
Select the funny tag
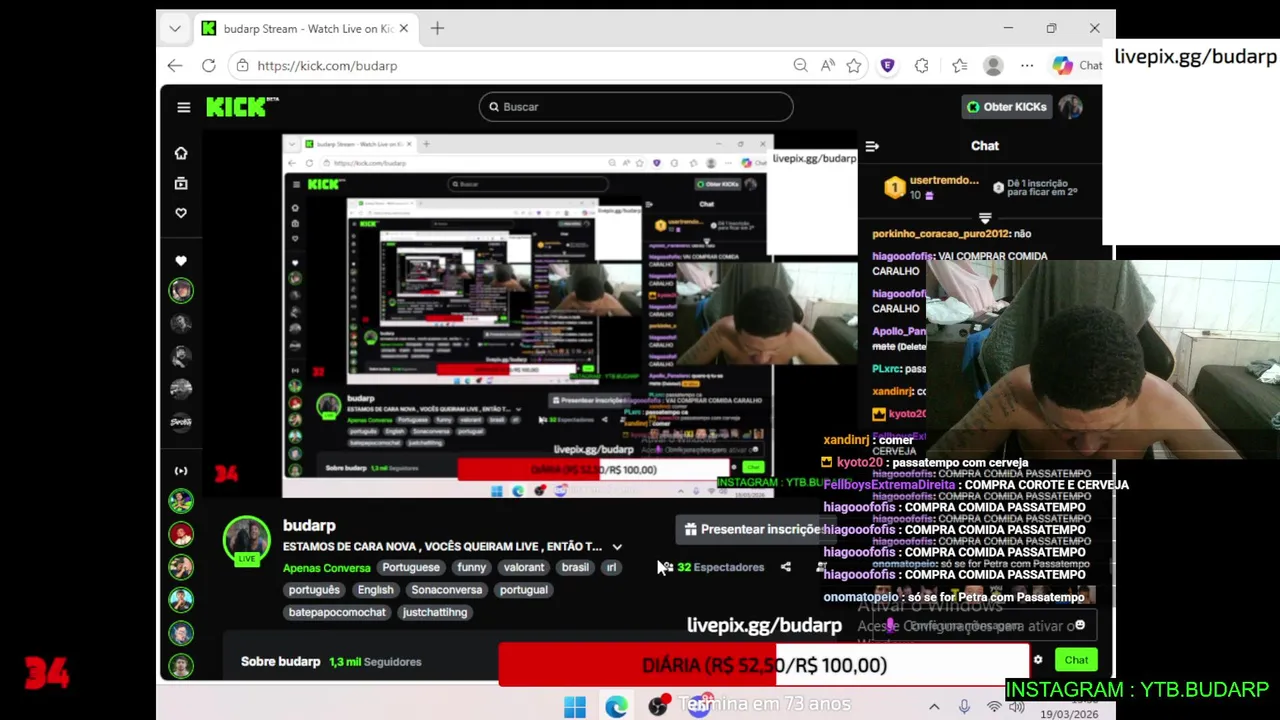[471, 568]
